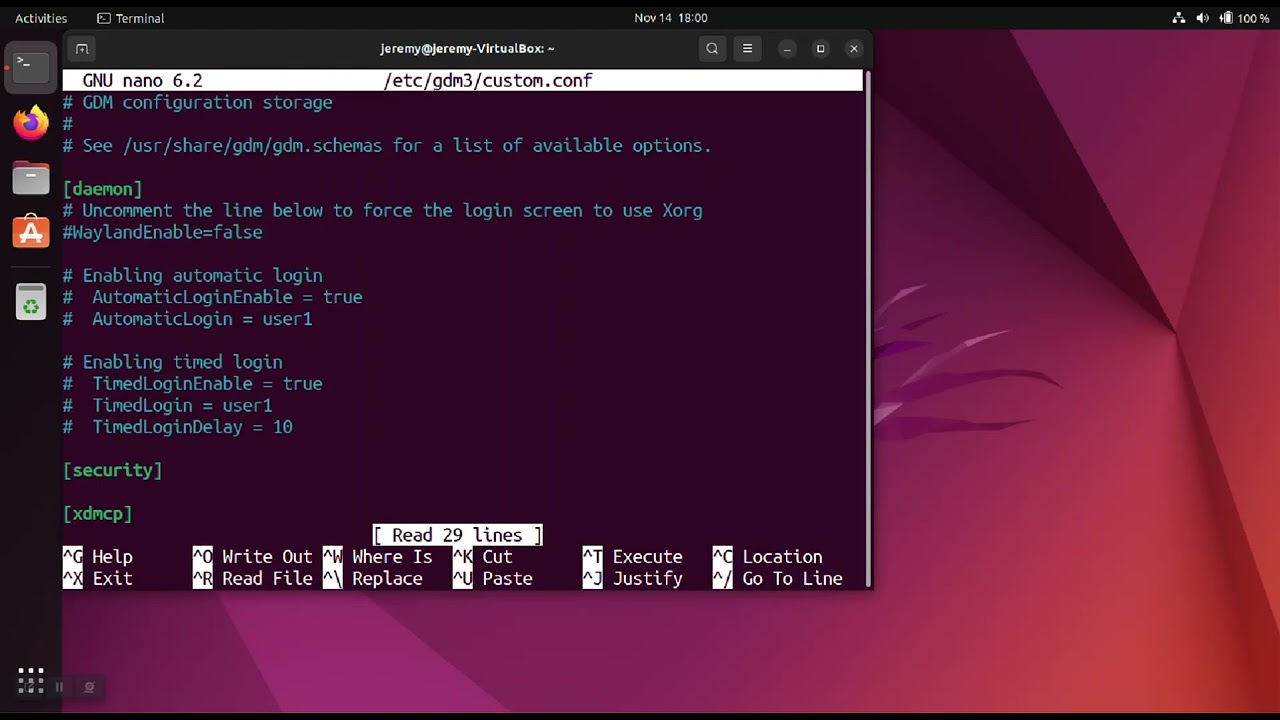Click the ^O Write Out shortcut label

pos(253,557)
